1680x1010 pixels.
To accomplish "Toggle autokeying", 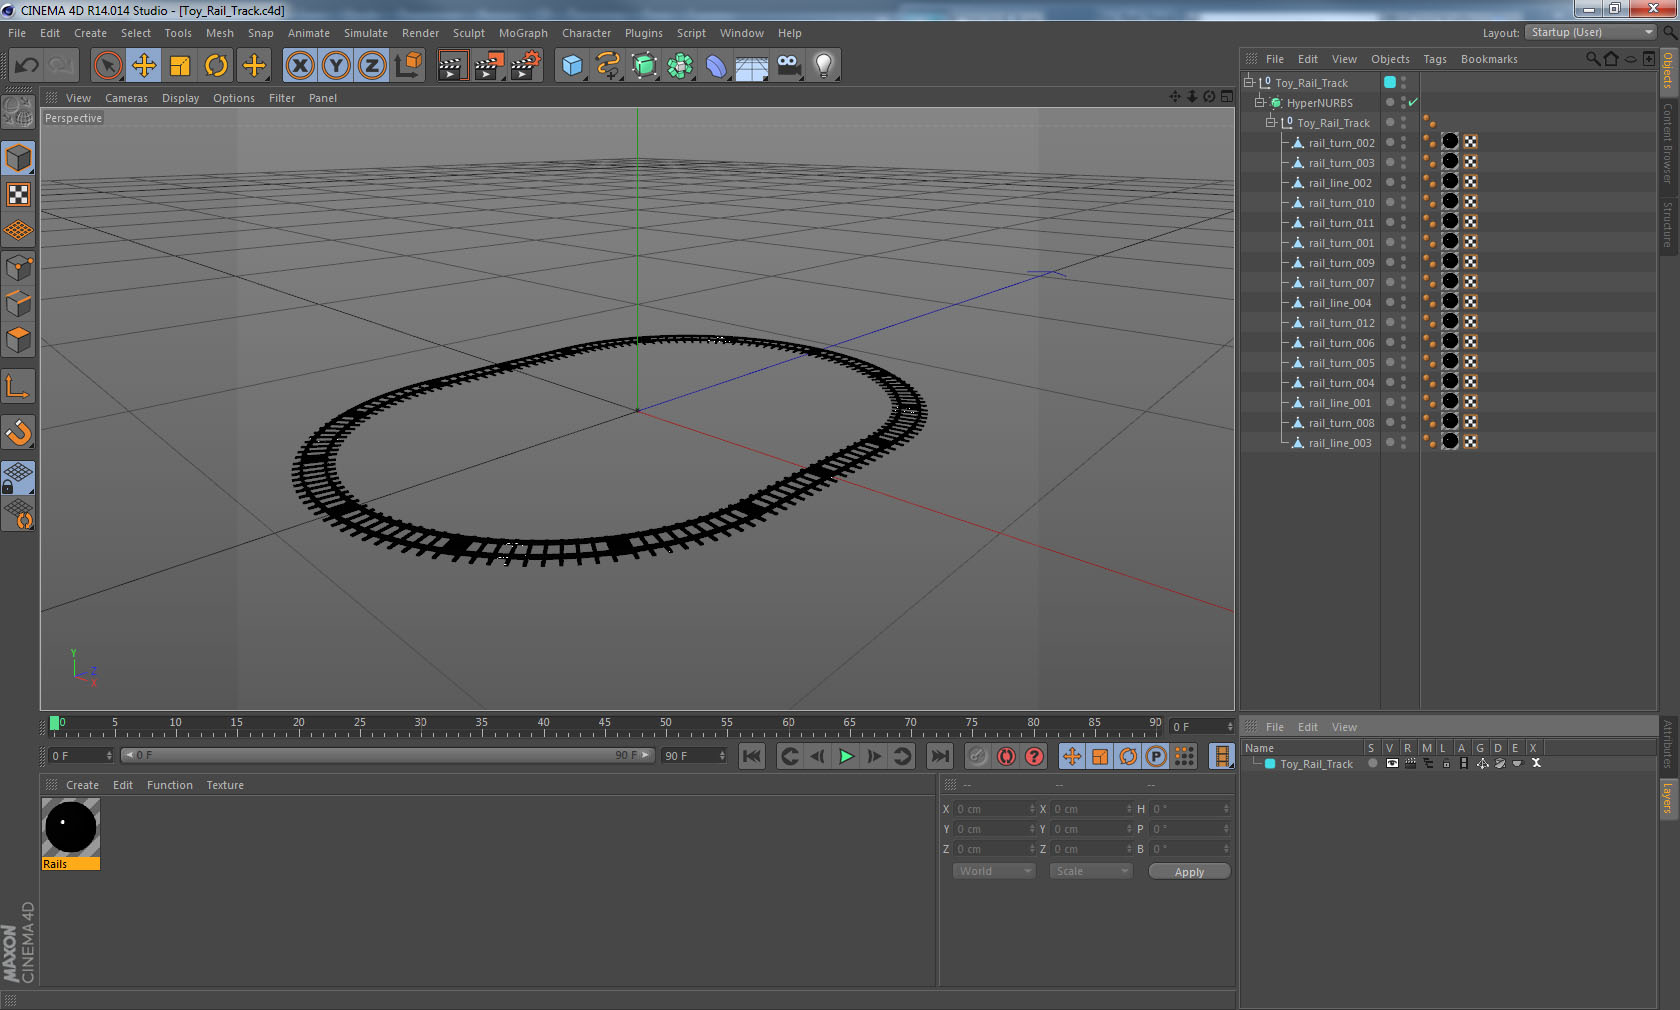I will (x=1006, y=756).
